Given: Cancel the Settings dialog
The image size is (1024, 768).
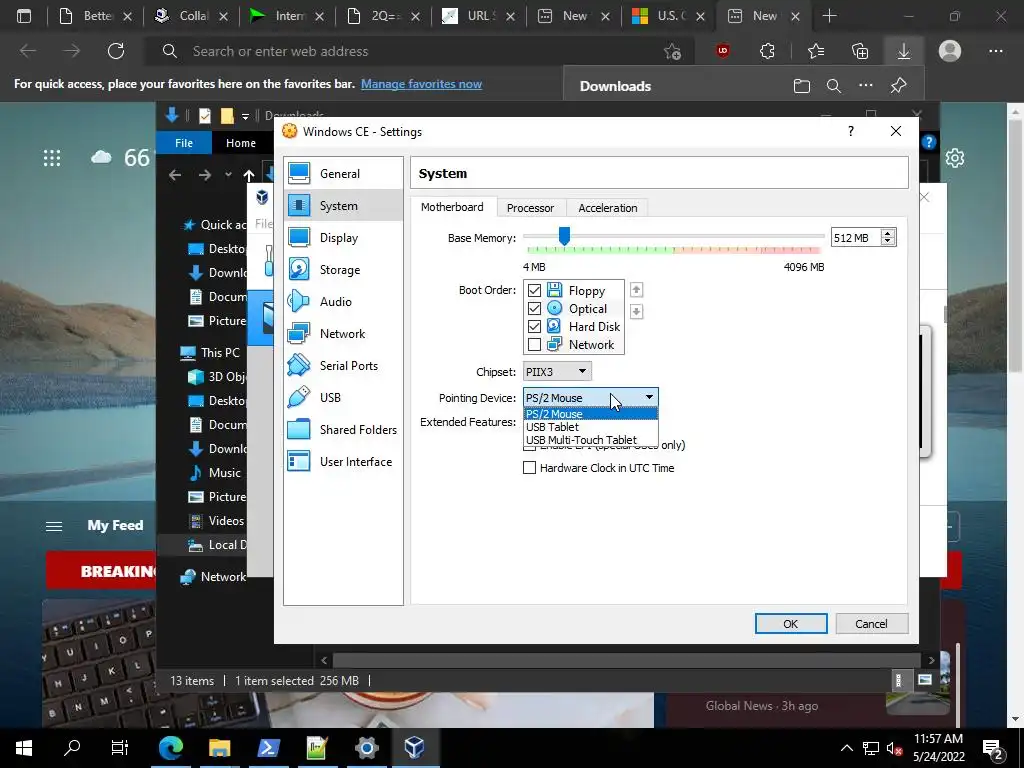Looking at the screenshot, I should pos(871,624).
